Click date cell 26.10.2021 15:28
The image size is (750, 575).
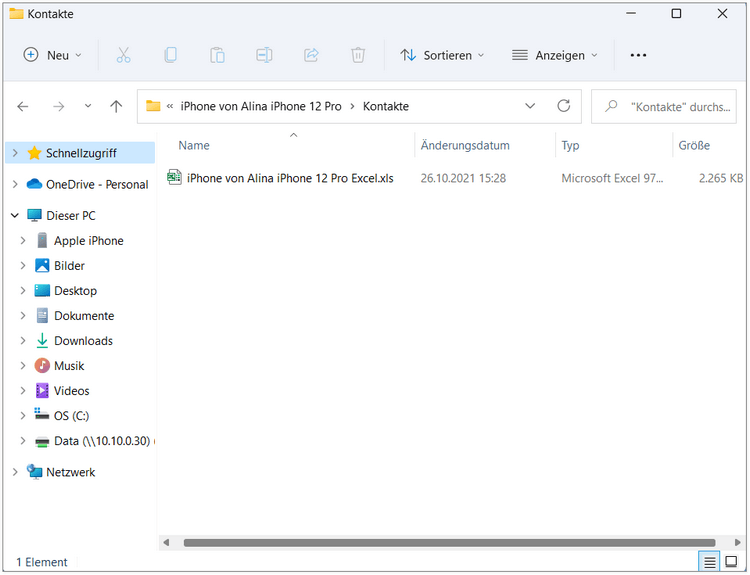tap(463, 178)
